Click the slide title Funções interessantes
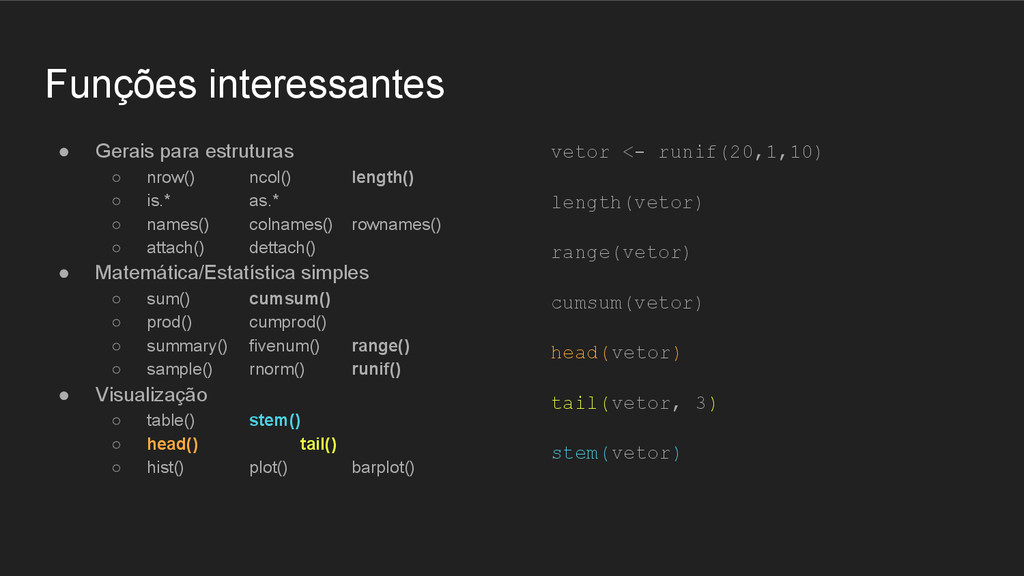 (x=245, y=84)
